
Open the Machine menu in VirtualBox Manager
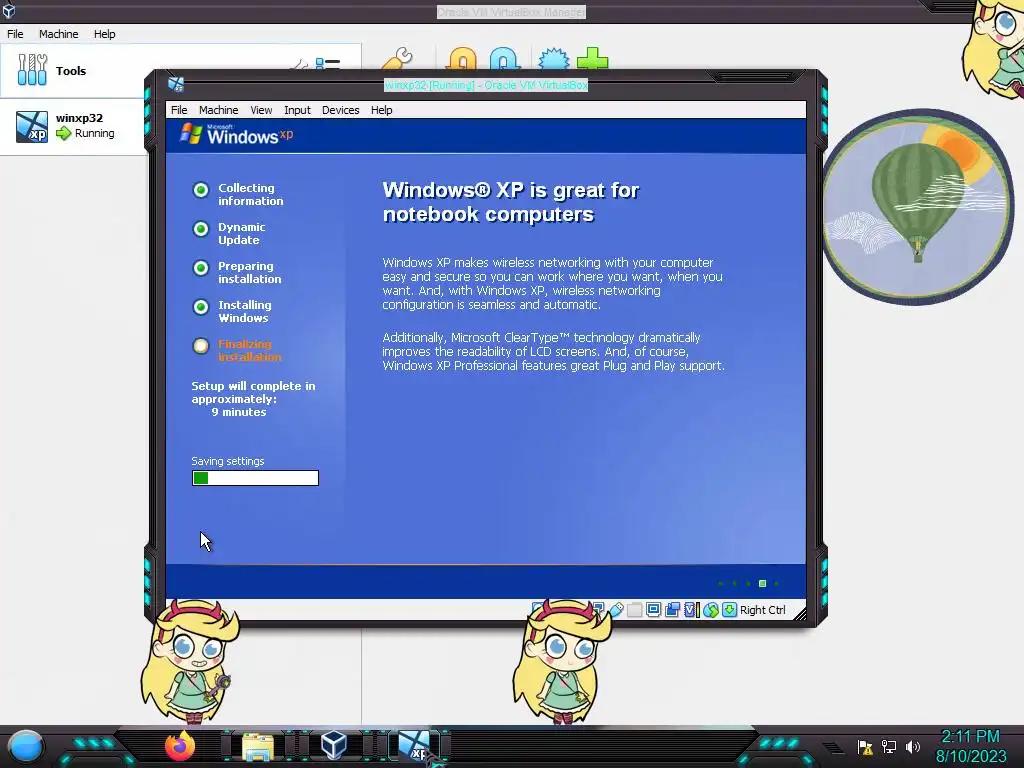pyautogui.click(x=58, y=34)
